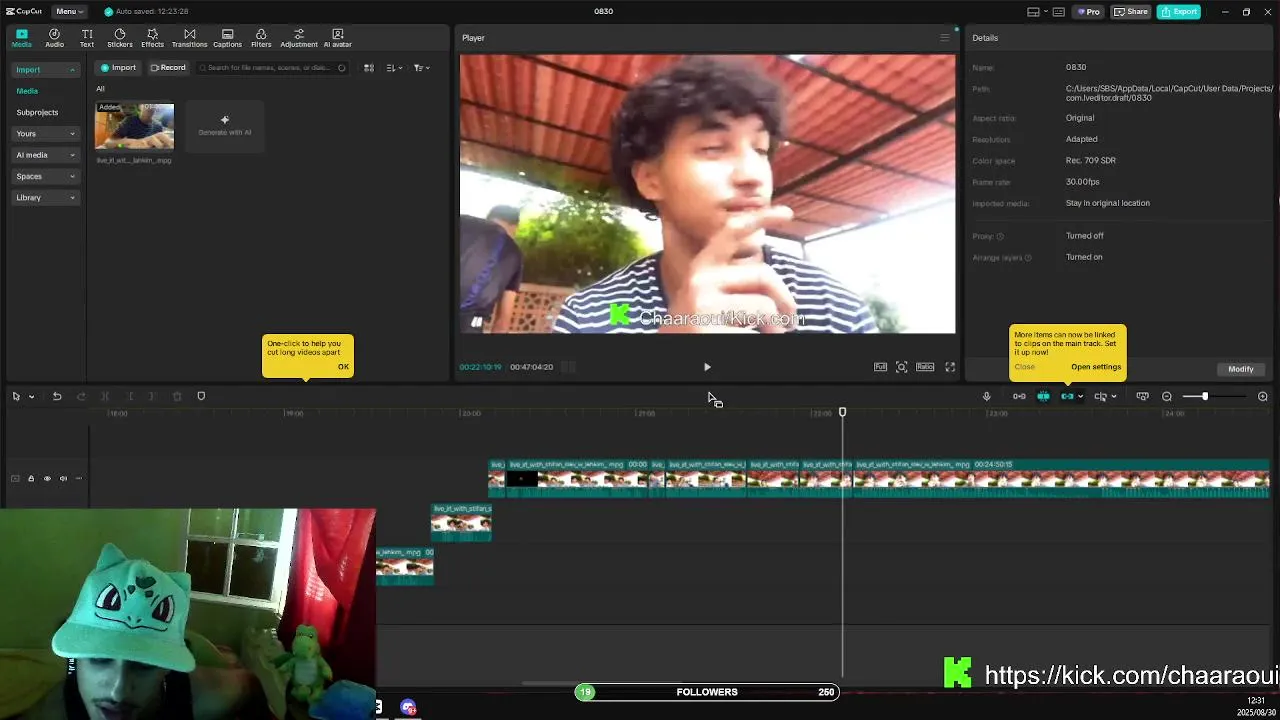Toggle the preview axis option
The height and width of the screenshot is (720, 1280).
coord(1100,397)
